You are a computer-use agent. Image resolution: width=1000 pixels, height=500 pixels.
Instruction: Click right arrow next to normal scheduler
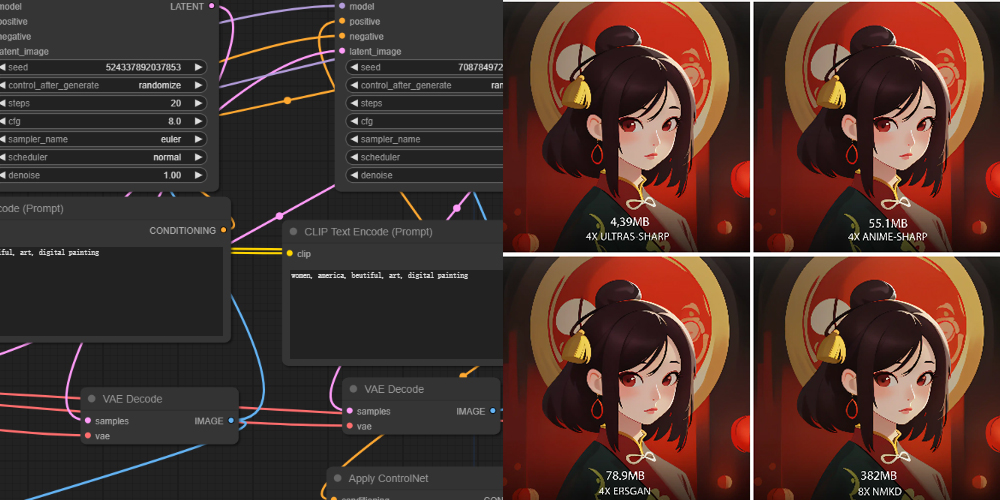(x=198, y=157)
